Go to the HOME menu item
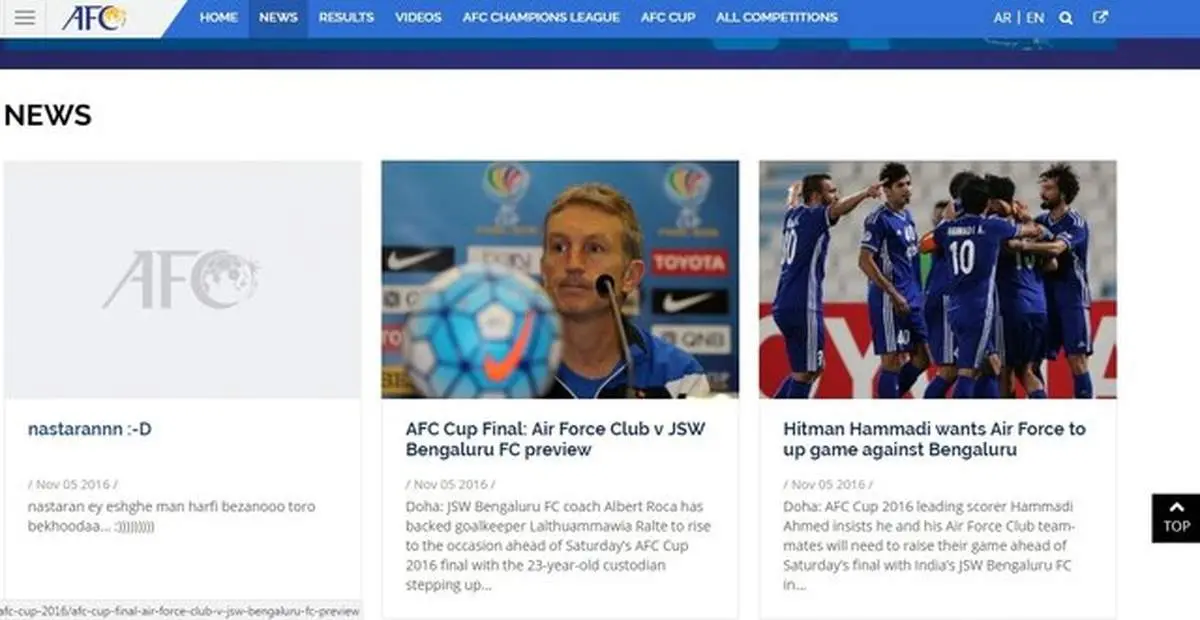The image size is (1200, 620). click(218, 17)
